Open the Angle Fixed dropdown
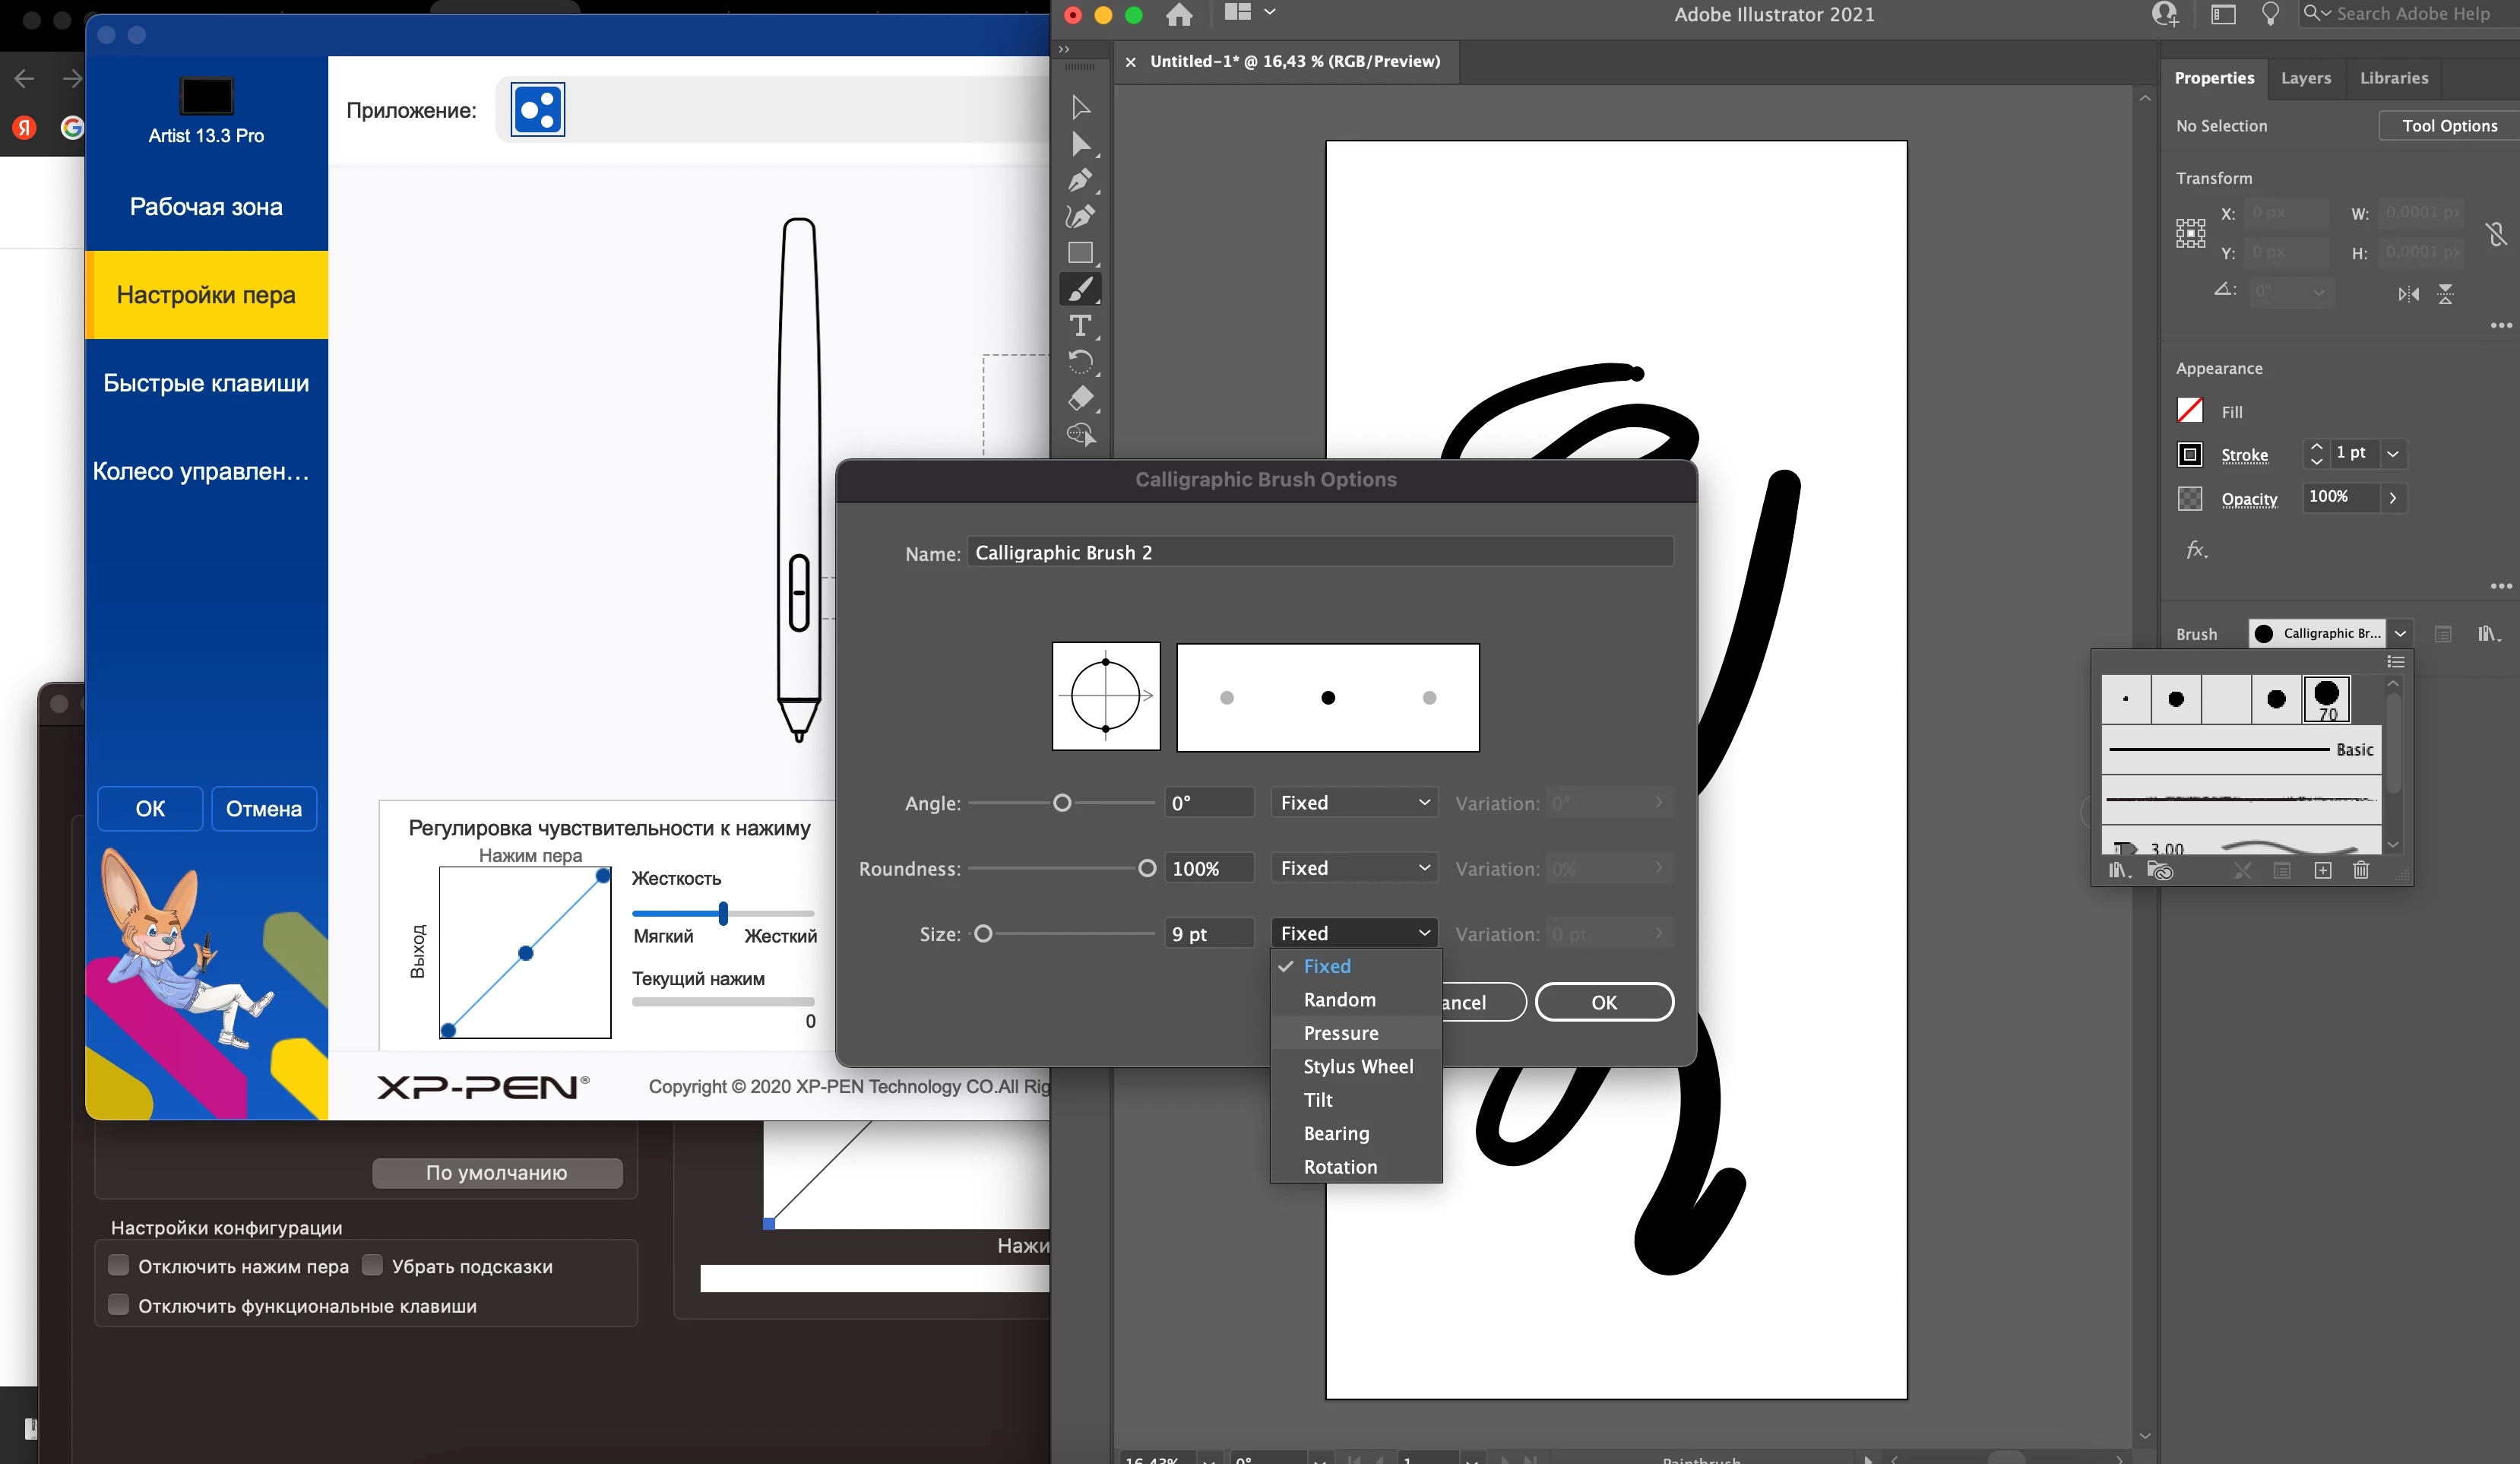This screenshot has height=1464, width=2520. (1353, 802)
